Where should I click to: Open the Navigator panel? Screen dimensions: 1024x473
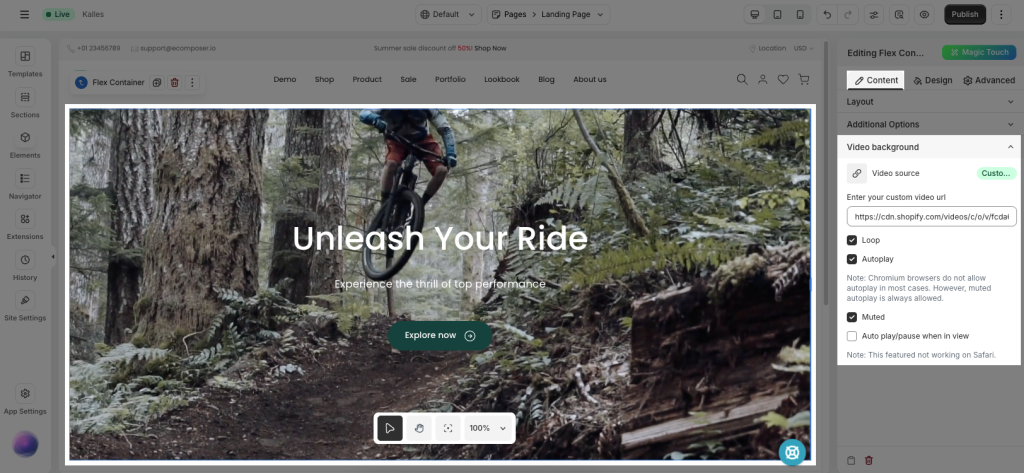point(25,185)
